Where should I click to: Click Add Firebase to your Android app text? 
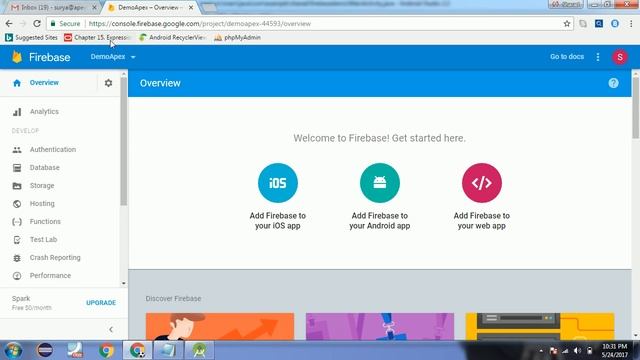(380, 221)
